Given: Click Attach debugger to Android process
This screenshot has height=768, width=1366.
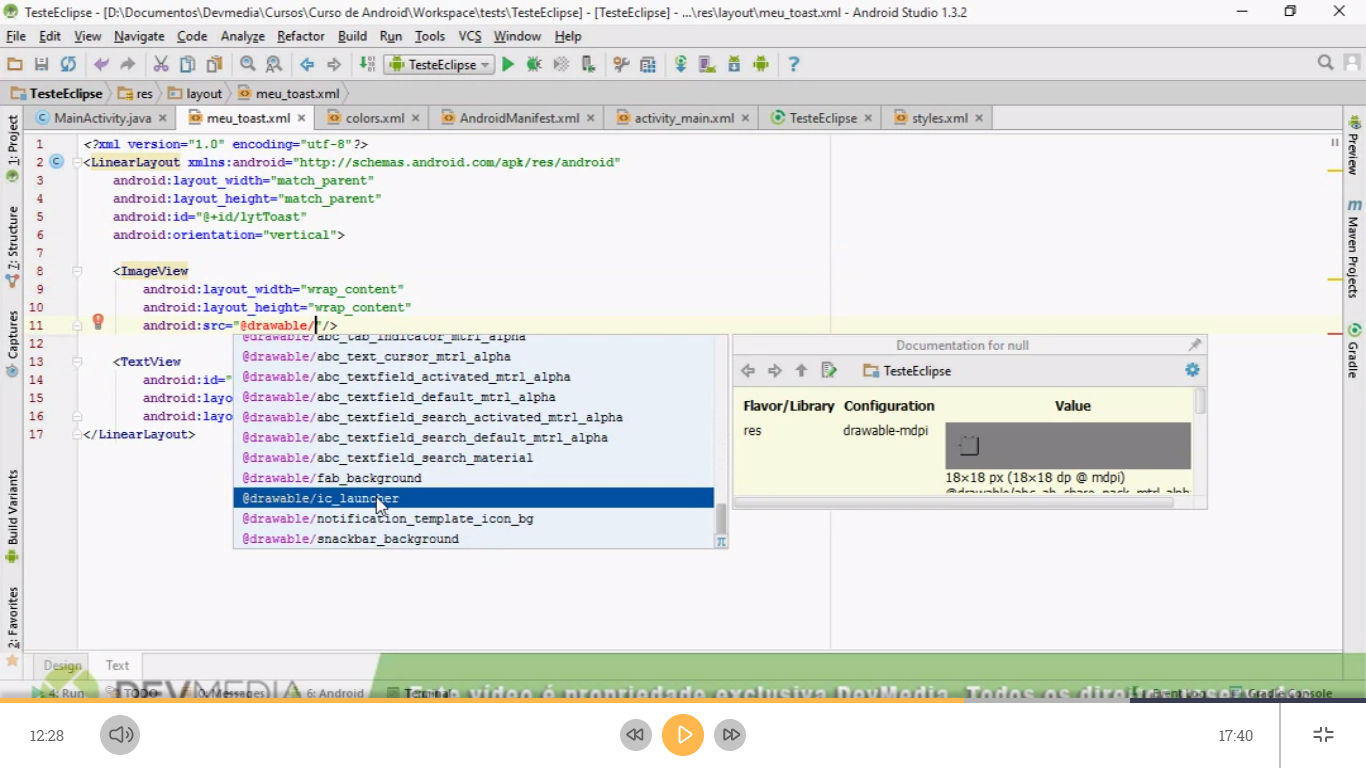Looking at the screenshot, I should click(x=588, y=64).
